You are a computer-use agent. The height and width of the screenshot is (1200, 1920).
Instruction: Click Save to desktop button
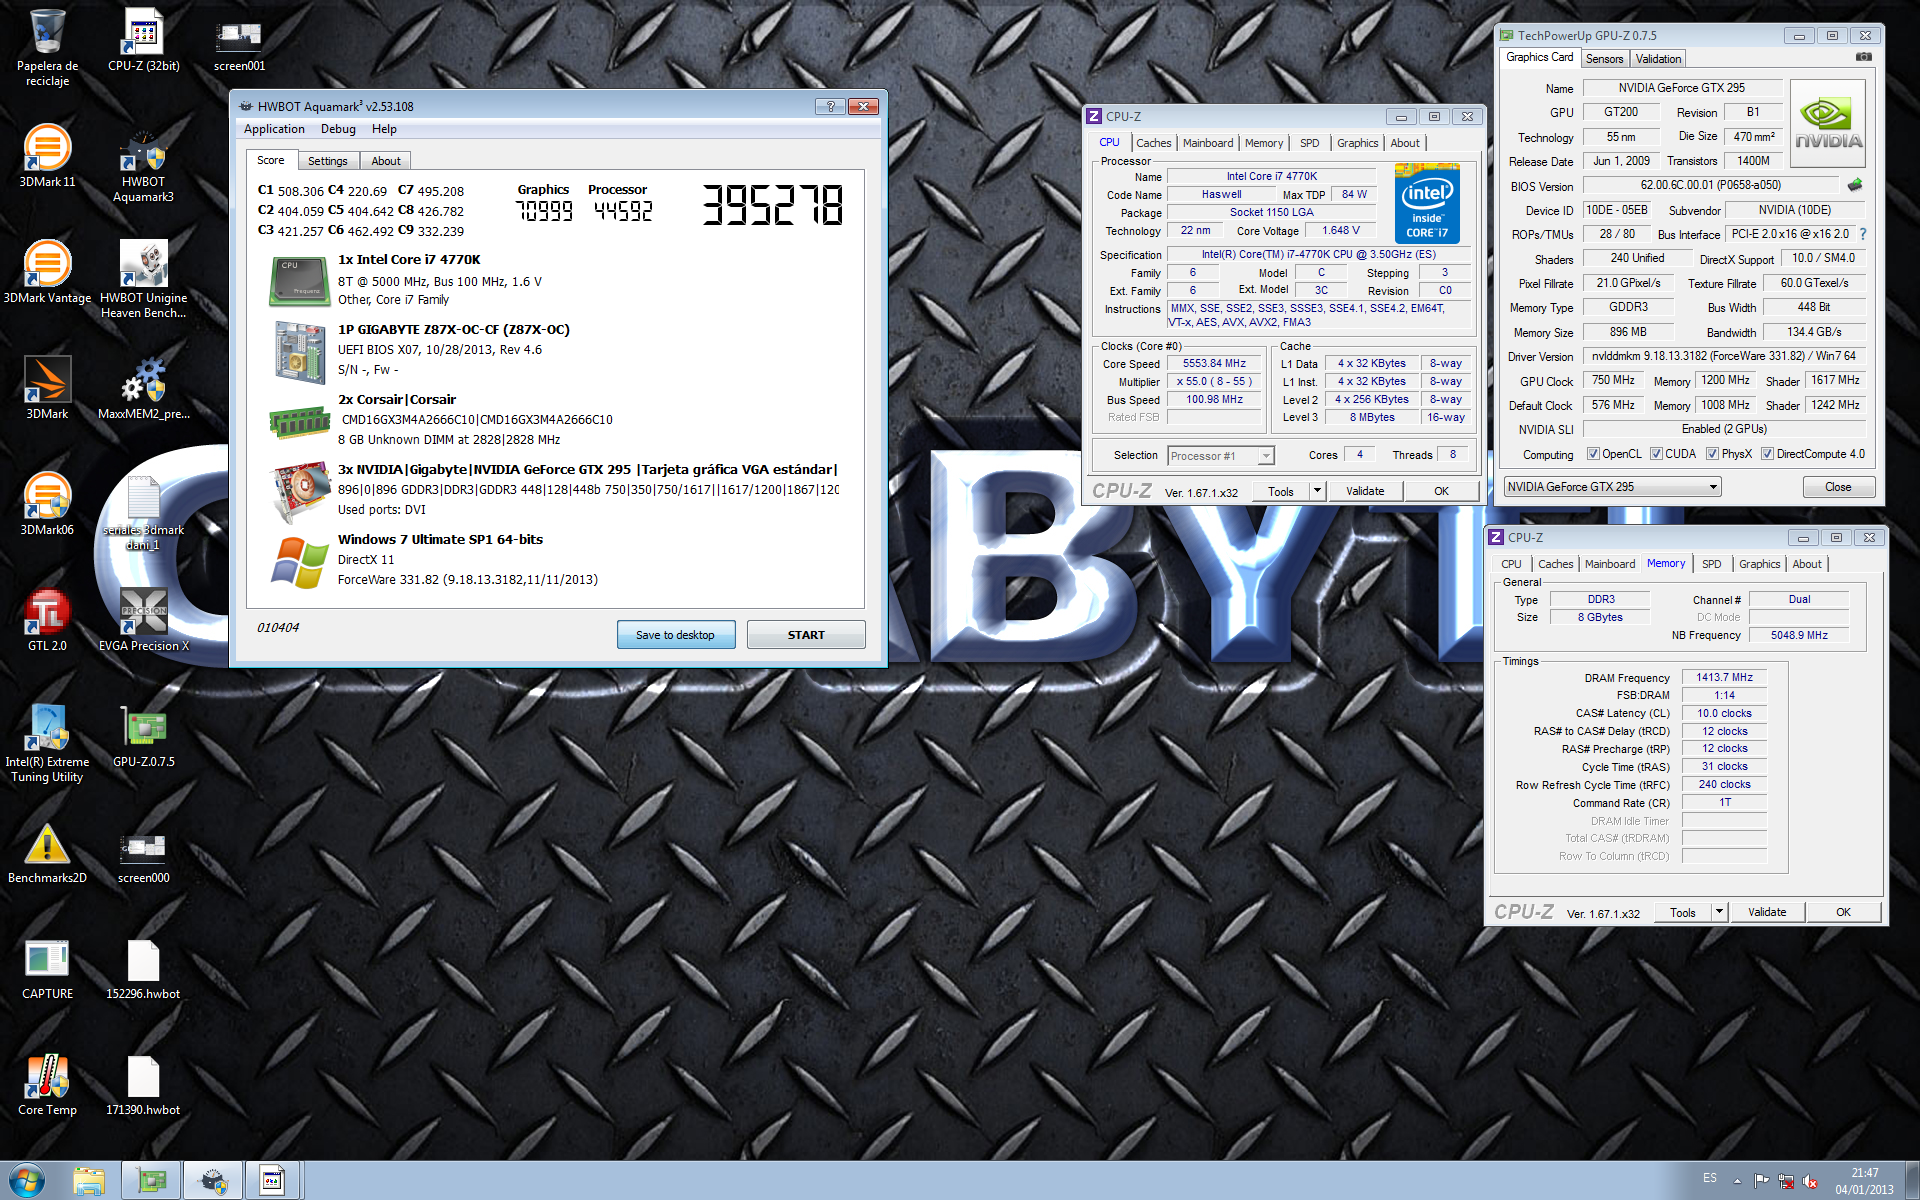pyautogui.click(x=675, y=635)
